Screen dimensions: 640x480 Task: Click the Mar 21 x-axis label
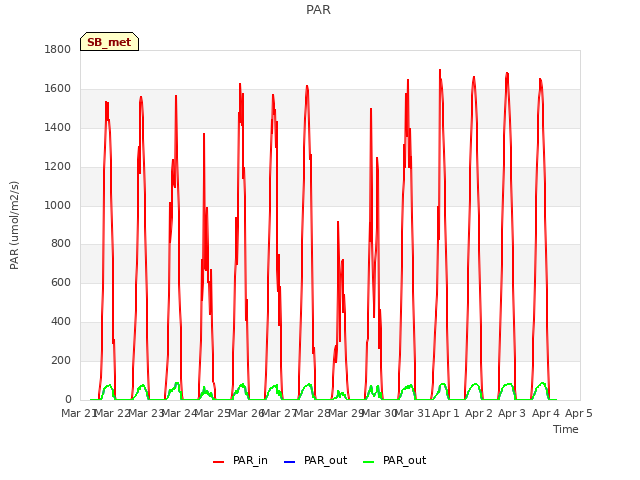[79, 413]
